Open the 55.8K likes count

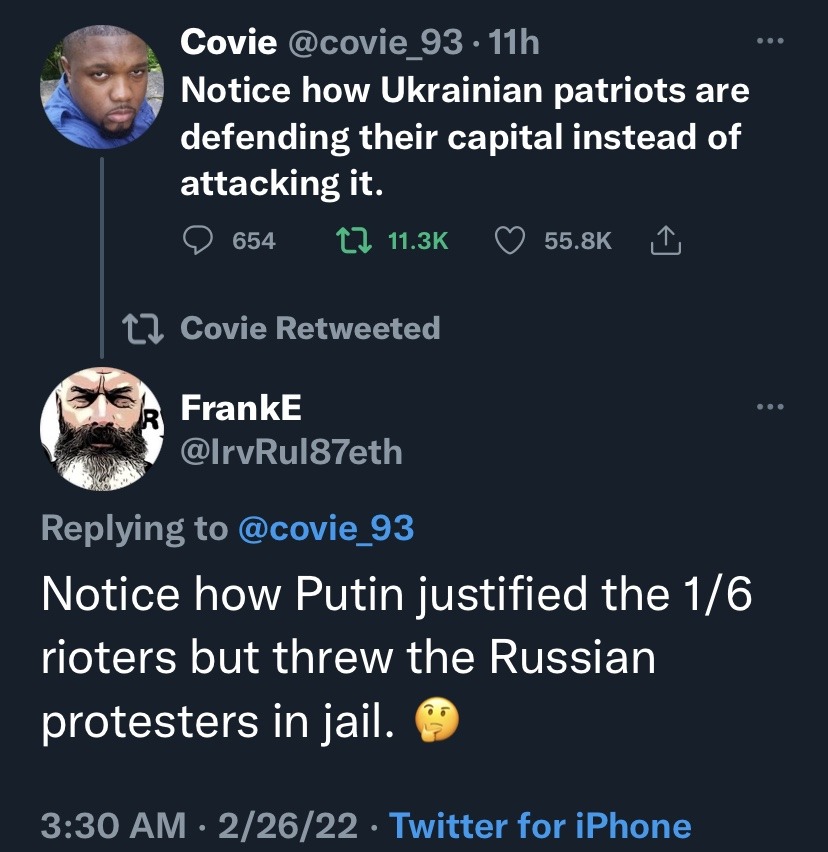click(578, 240)
